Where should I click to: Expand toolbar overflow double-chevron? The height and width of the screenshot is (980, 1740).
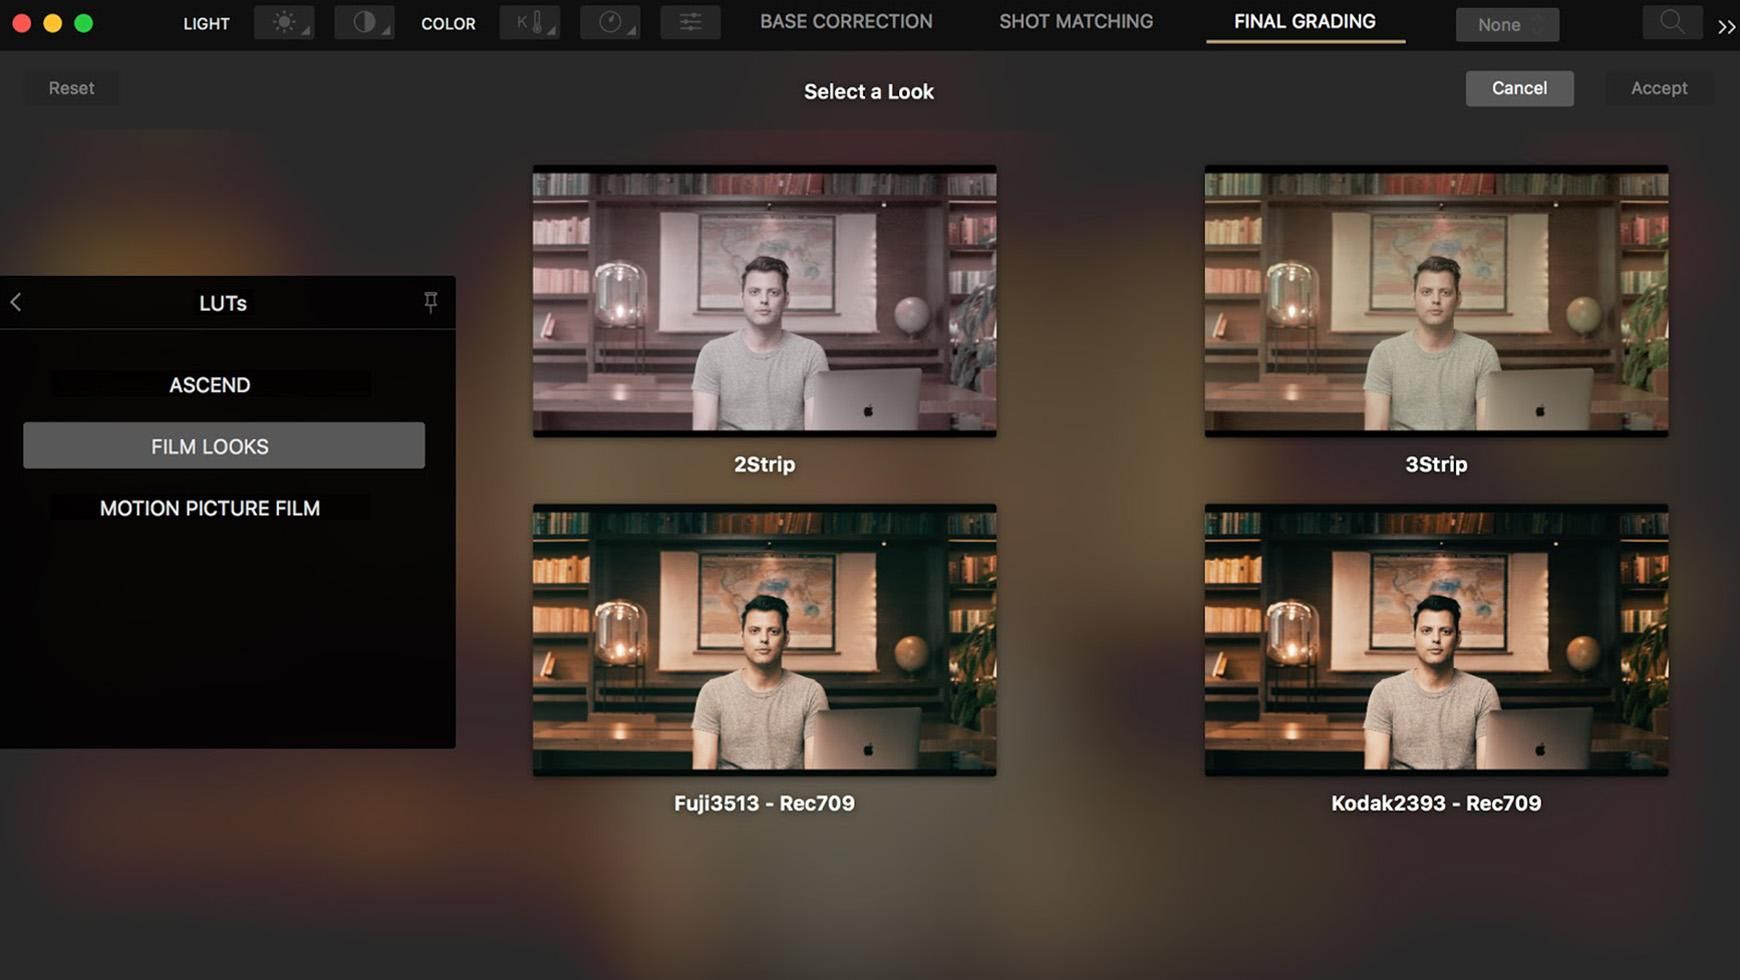(x=1726, y=27)
